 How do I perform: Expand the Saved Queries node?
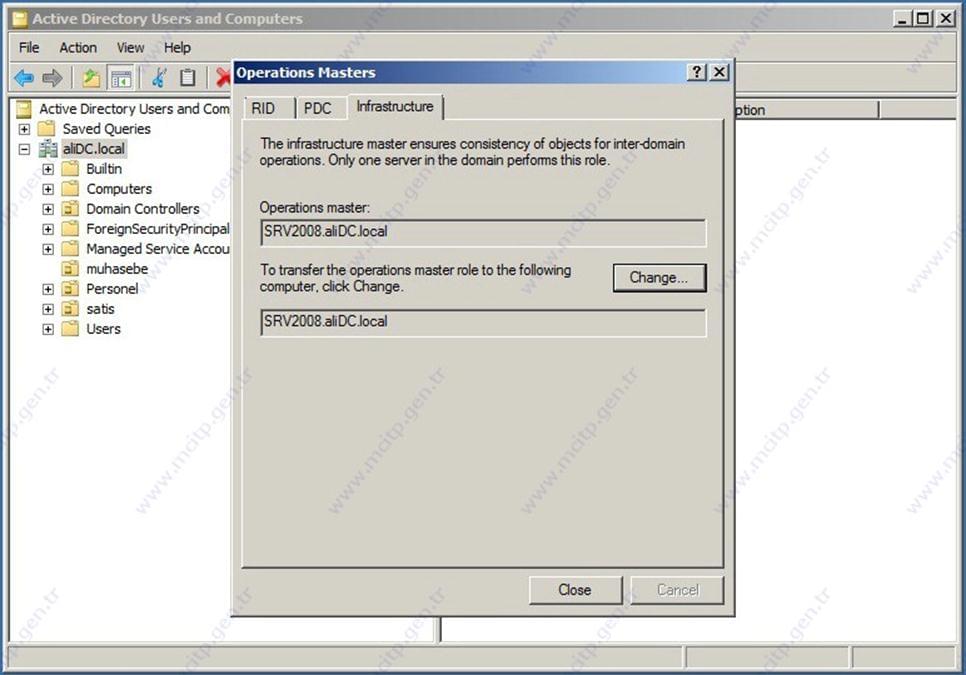(24, 129)
